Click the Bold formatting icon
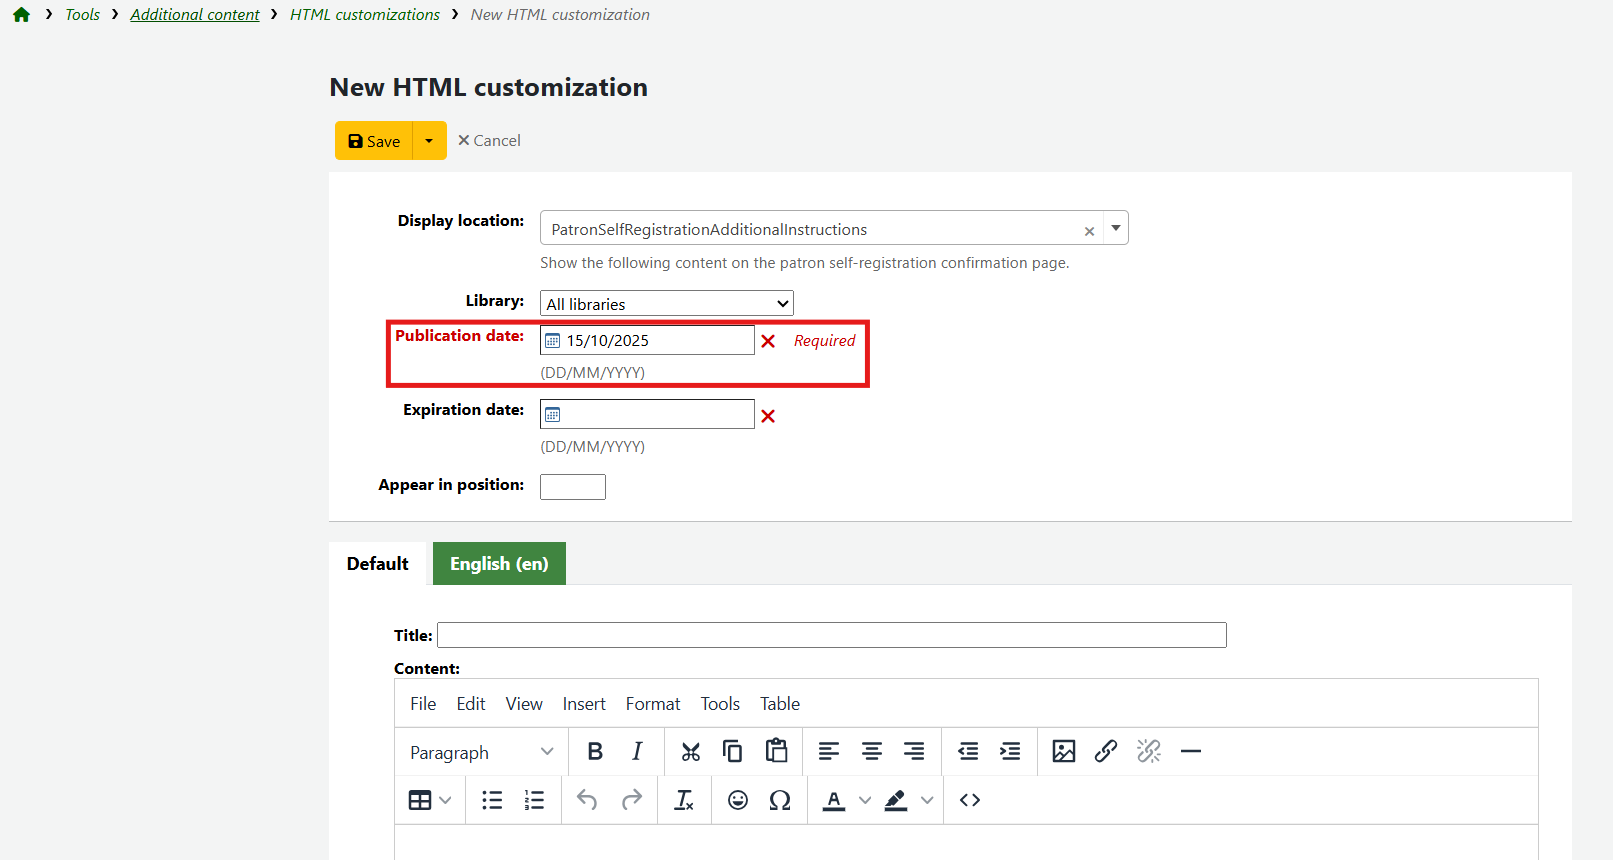 point(595,751)
